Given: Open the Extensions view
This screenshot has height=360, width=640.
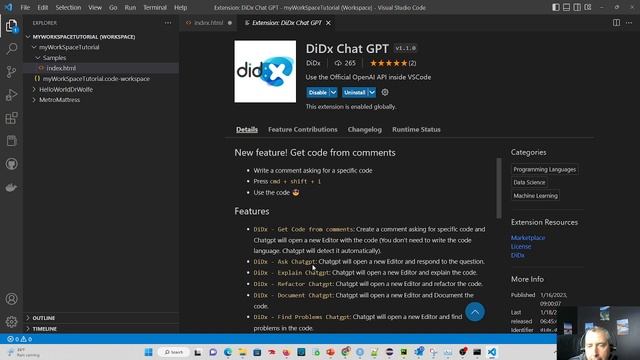Looking at the screenshot, I should pyautogui.click(x=11, y=118).
